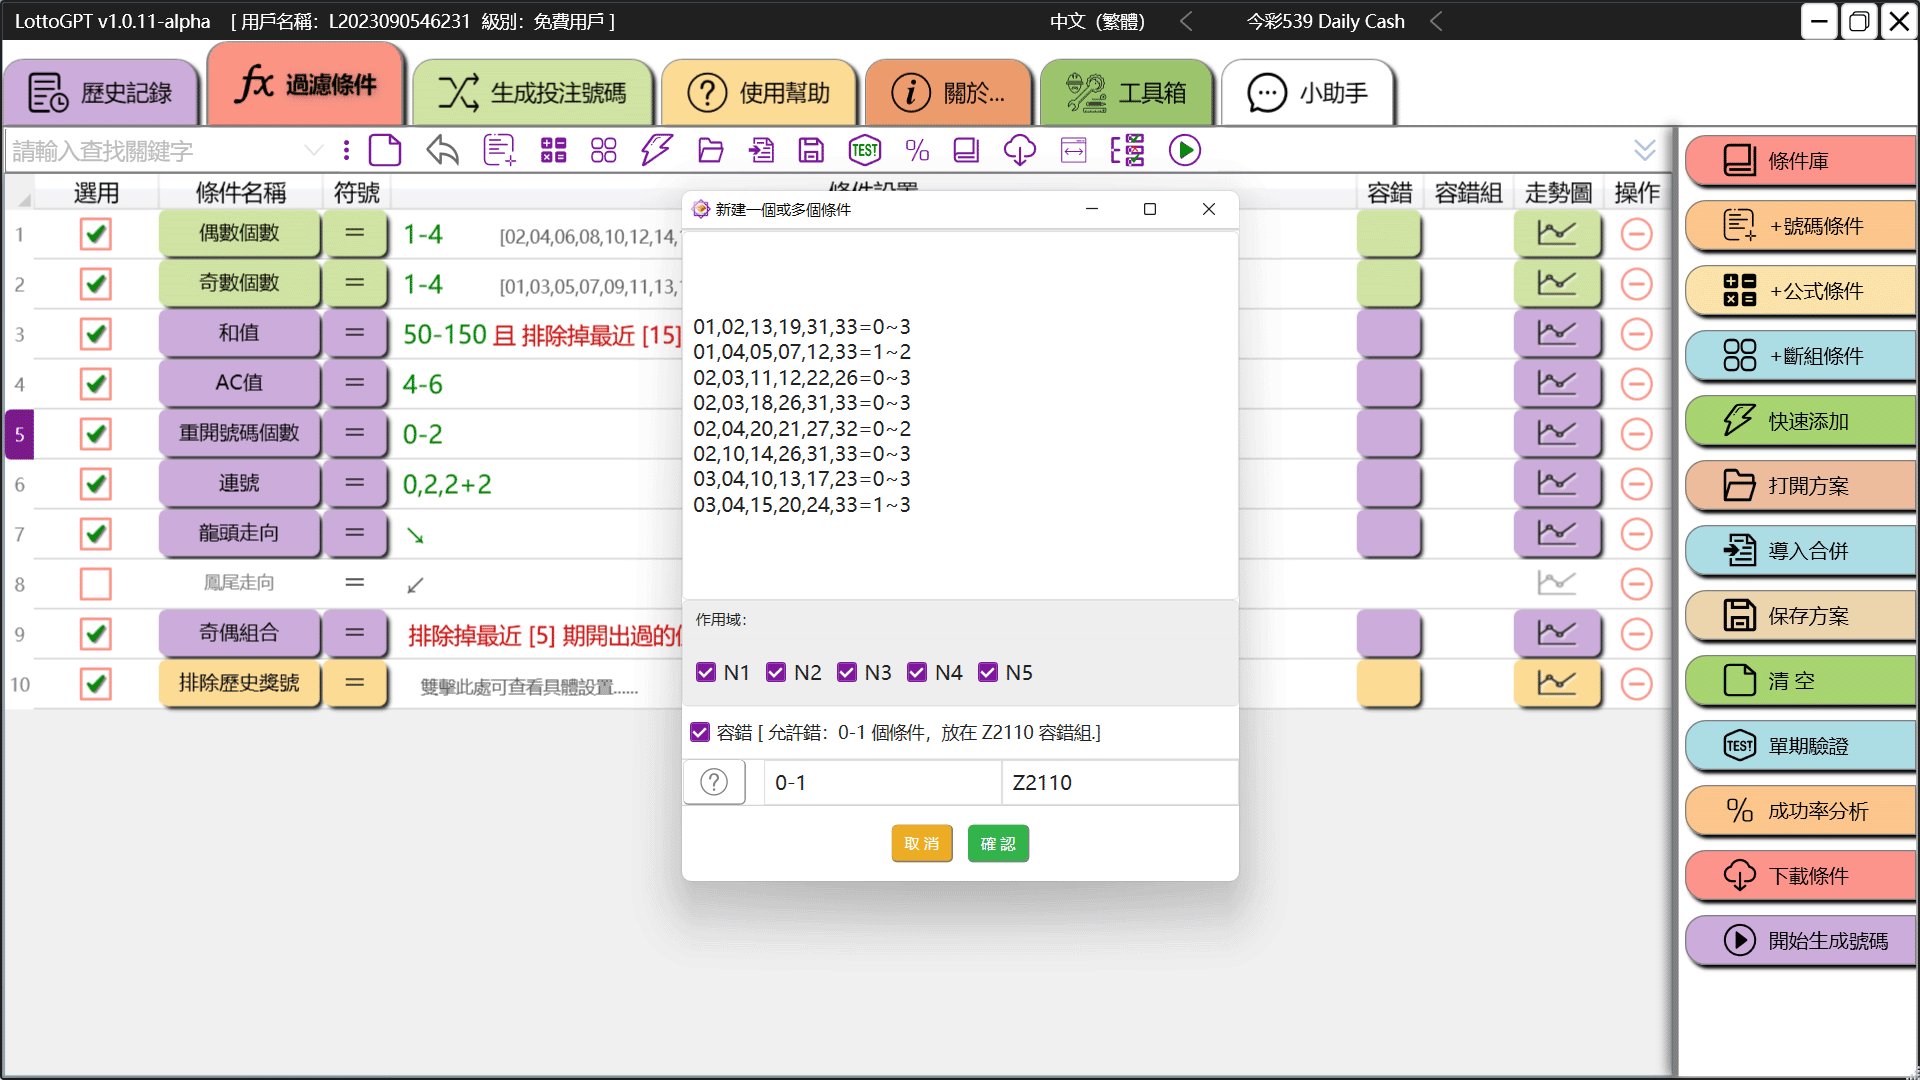Switch to the 生成投注號碼 tab
This screenshot has width=1920, height=1080.
click(x=533, y=93)
